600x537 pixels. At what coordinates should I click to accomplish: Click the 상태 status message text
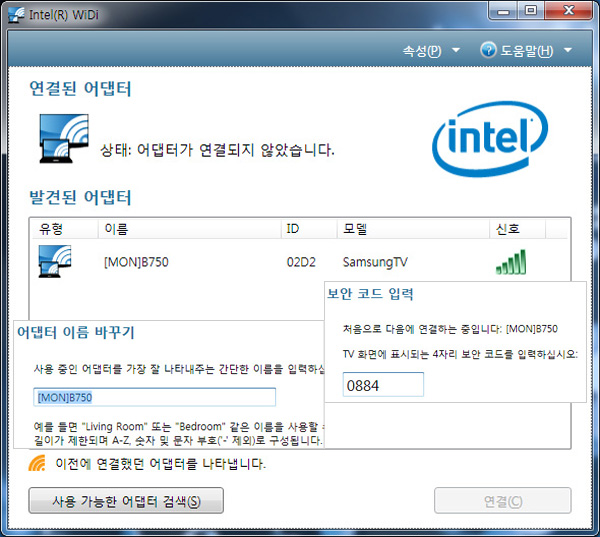217,150
